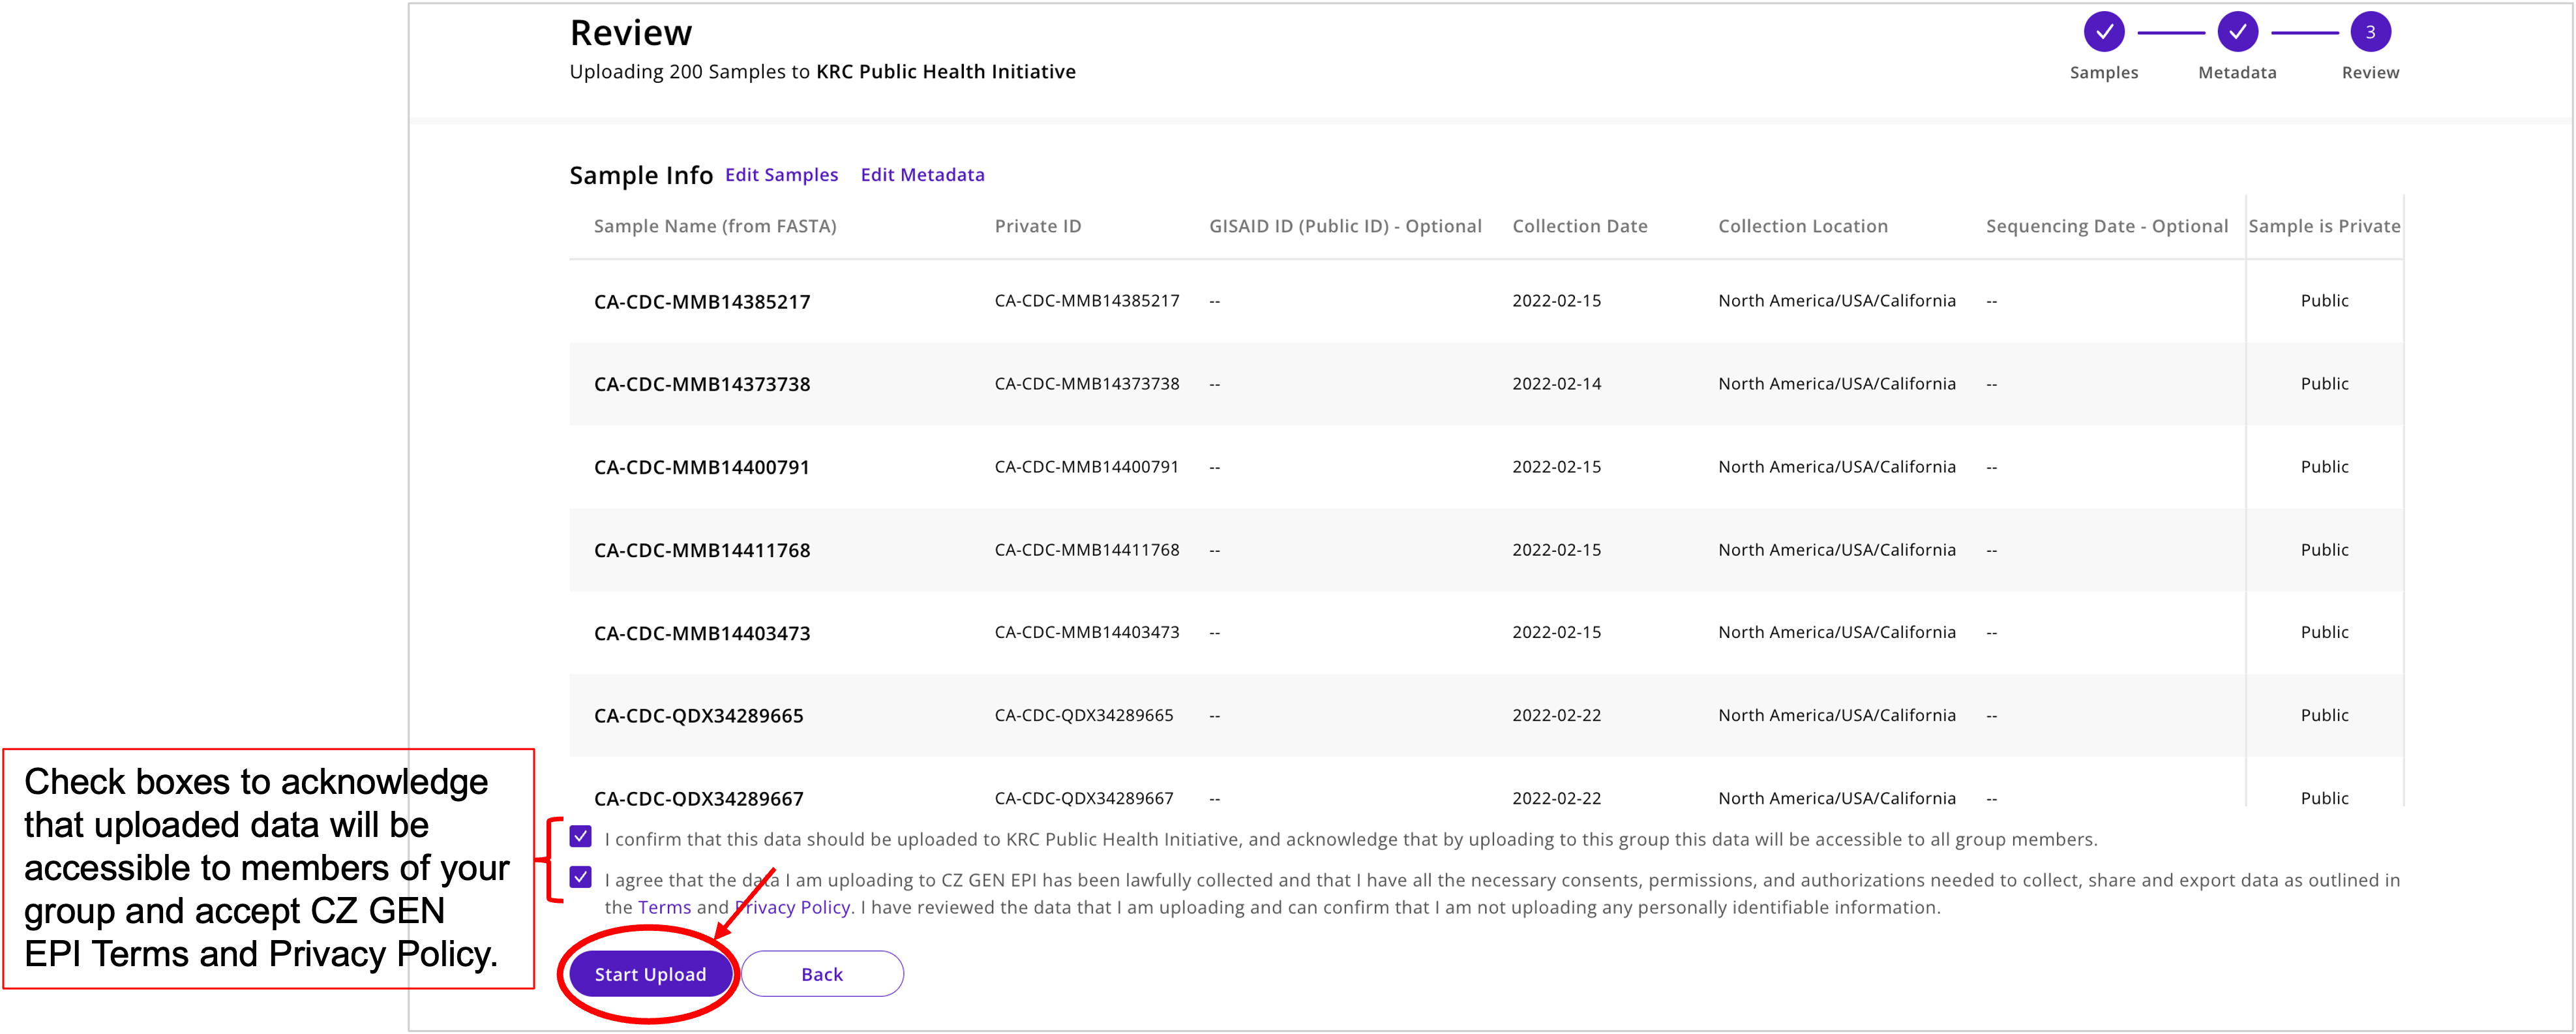Viewport: 2576px width, 1034px height.
Task: Select sample name CA-CDC-QDX34289667
Action: (x=698, y=799)
